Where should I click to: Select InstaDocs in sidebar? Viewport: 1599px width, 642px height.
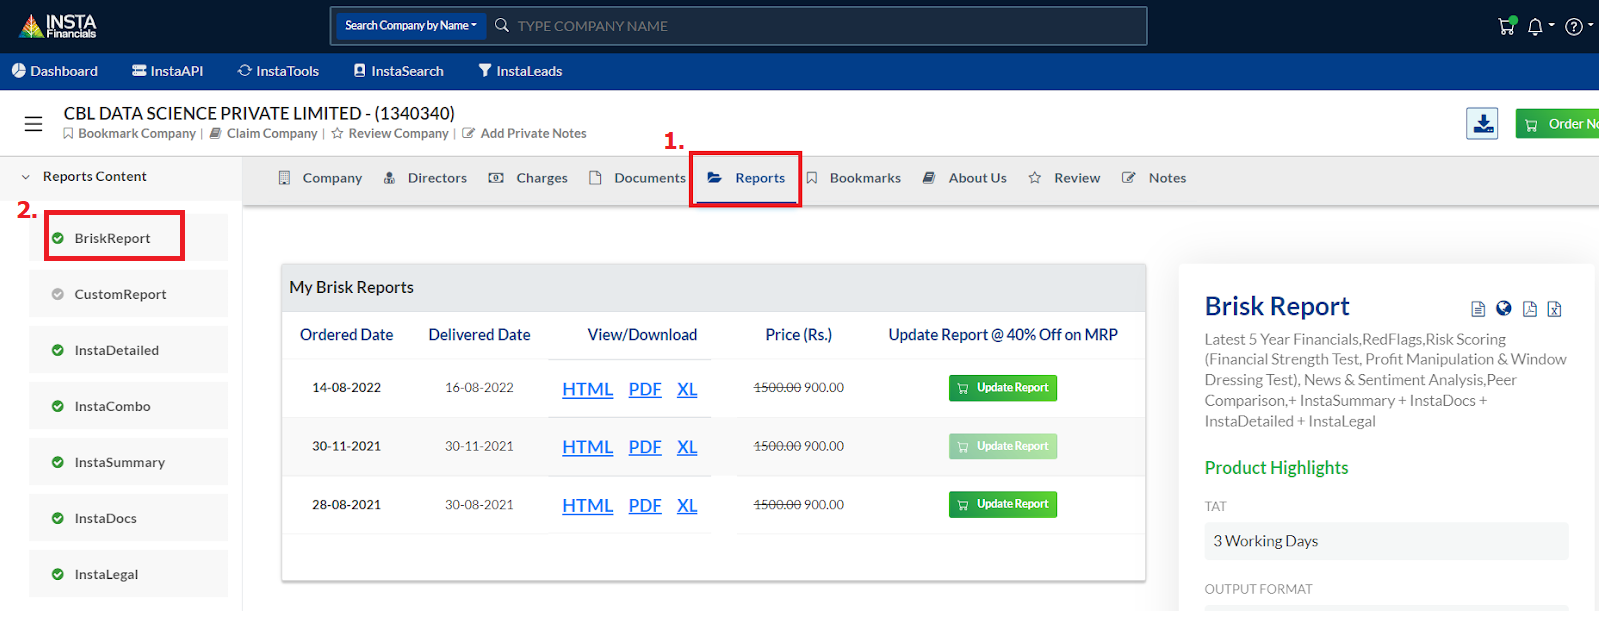click(x=128, y=518)
